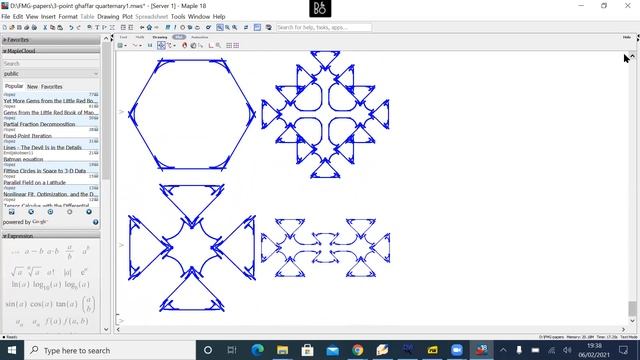640x360 pixels.
Task: Click the Copy toolbar icon
Action: click(x=53, y=27)
